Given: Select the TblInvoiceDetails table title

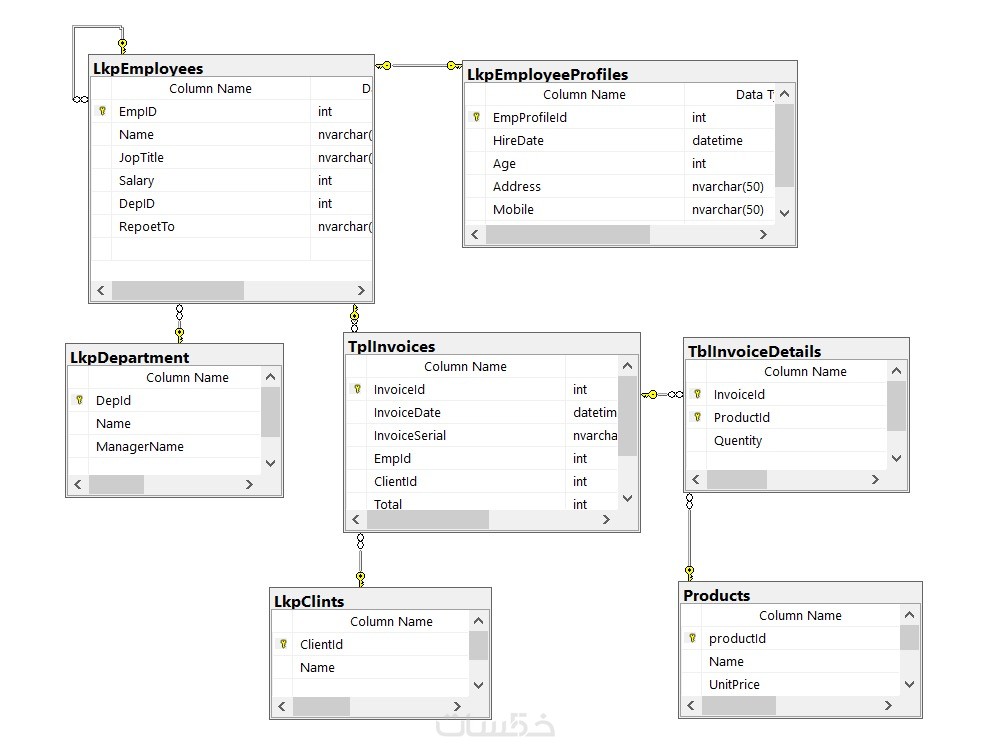Looking at the screenshot, I should pos(755,351).
